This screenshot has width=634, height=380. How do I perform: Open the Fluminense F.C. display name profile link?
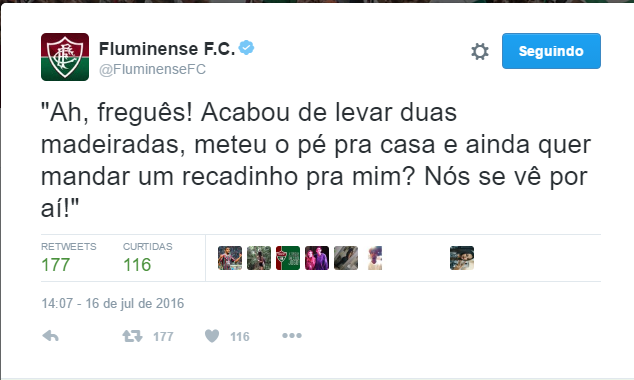[x=167, y=49]
